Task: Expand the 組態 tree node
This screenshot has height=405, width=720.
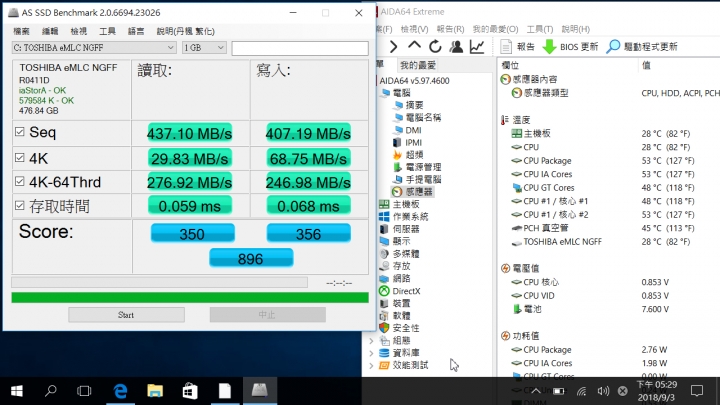Action: [371, 341]
